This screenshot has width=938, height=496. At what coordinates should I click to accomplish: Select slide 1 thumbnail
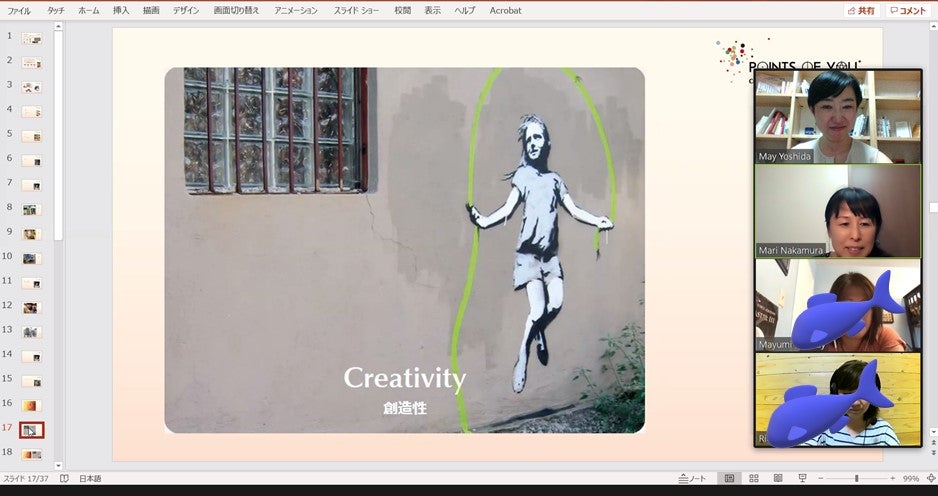tap(32, 38)
